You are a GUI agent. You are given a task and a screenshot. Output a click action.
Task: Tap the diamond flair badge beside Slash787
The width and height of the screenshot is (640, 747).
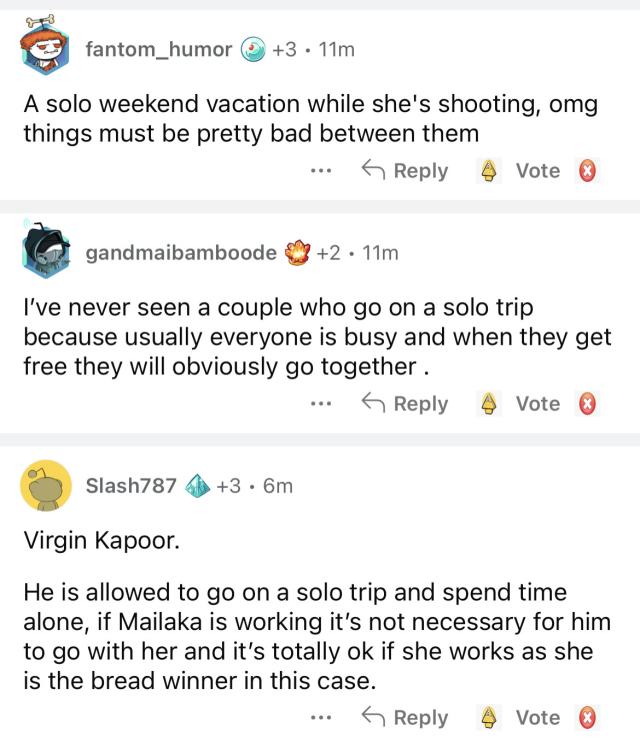click(x=195, y=486)
